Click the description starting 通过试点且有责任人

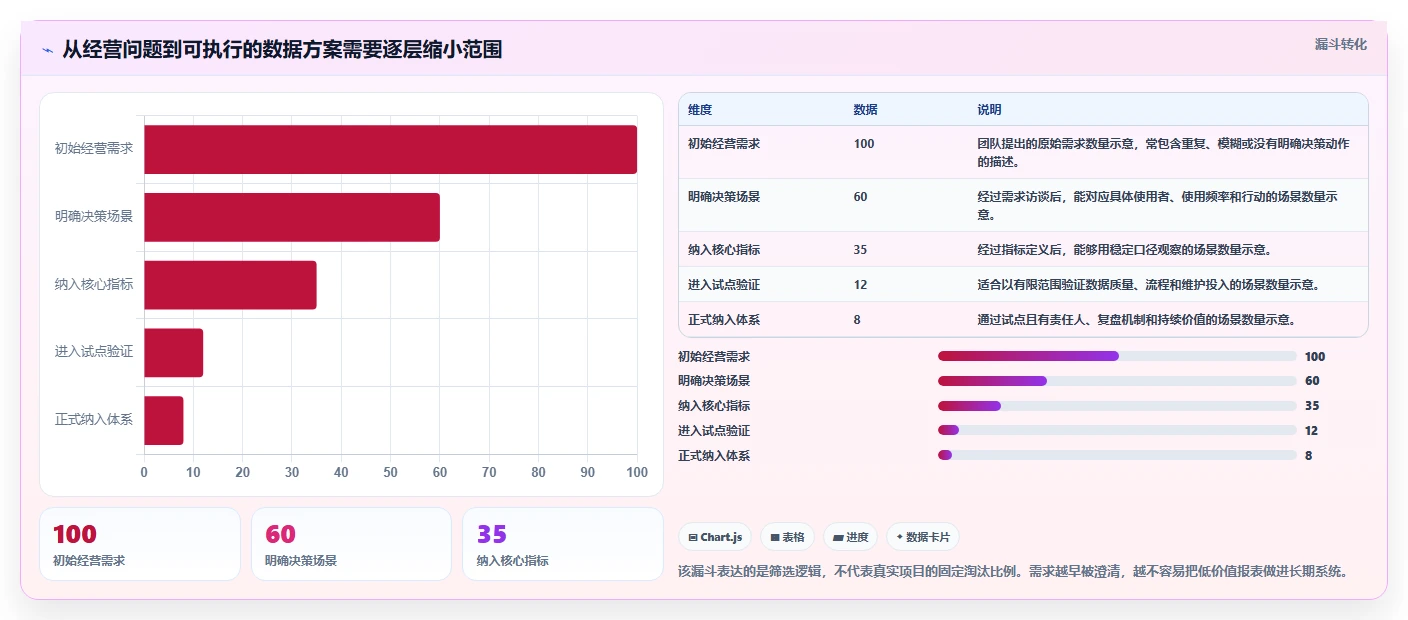pos(1137,320)
